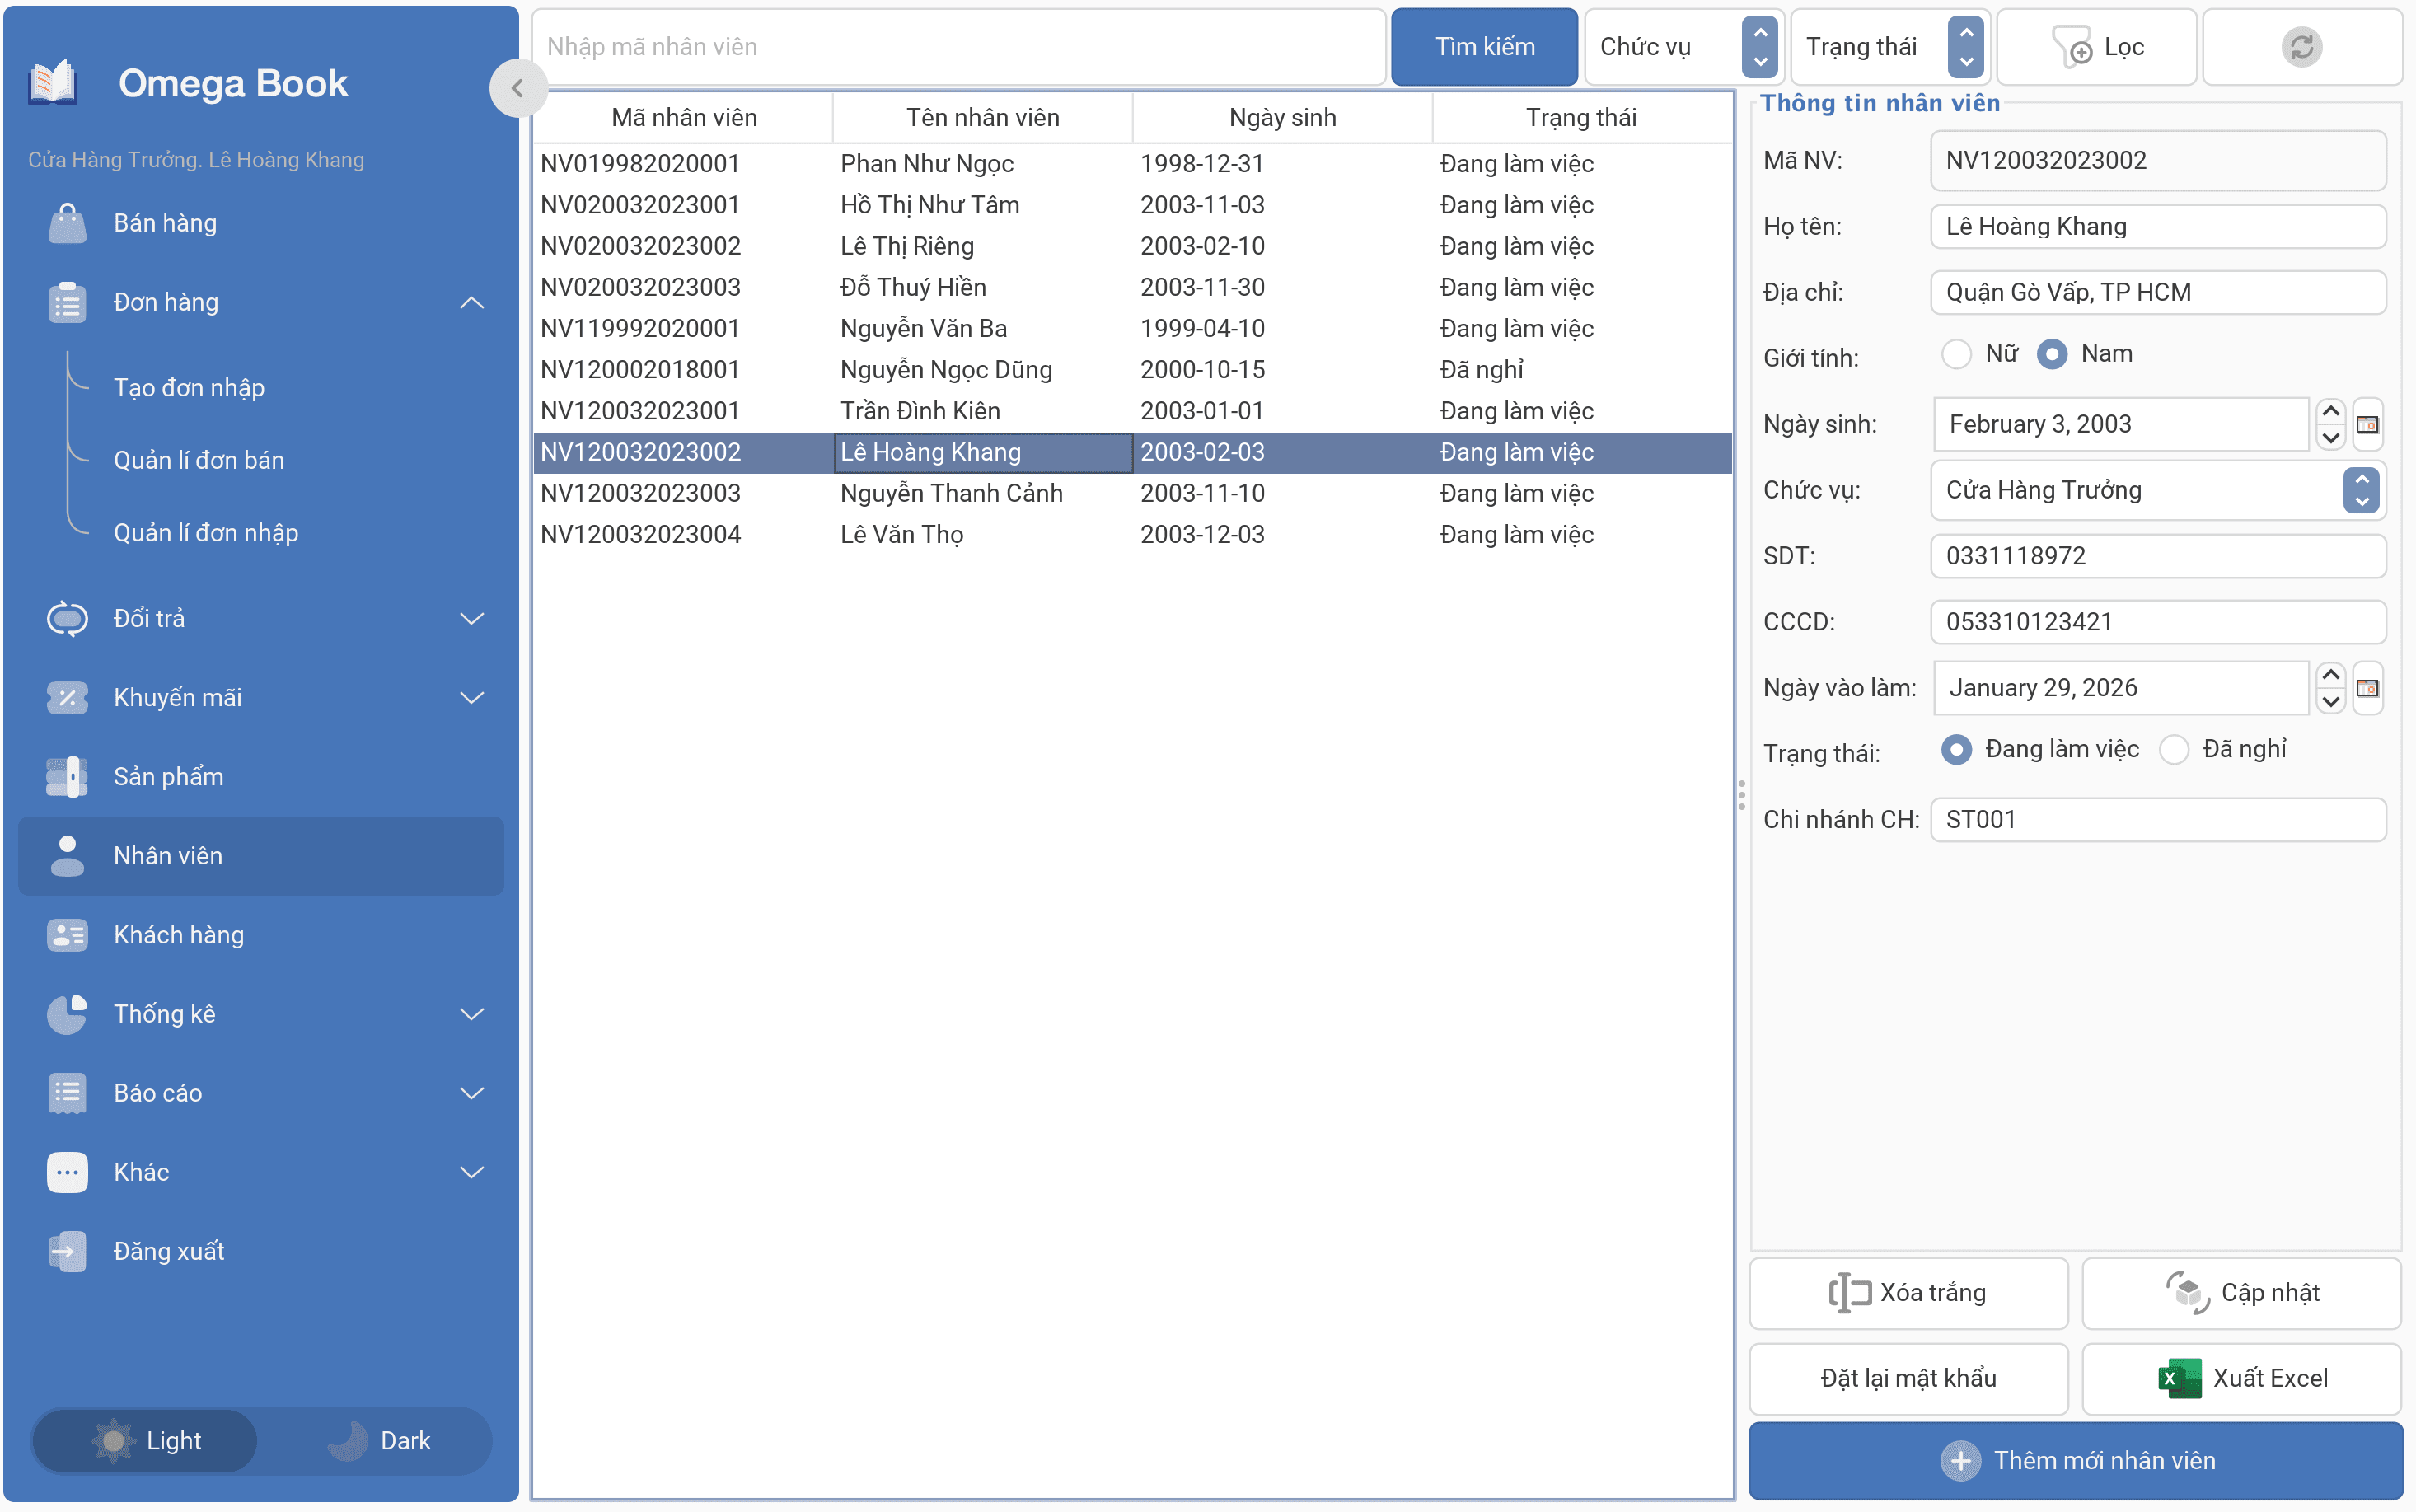This screenshot has width=2416, height=1512.
Task: Open the calendar picker for Ngày sinh
Action: tap(2367, 424)
